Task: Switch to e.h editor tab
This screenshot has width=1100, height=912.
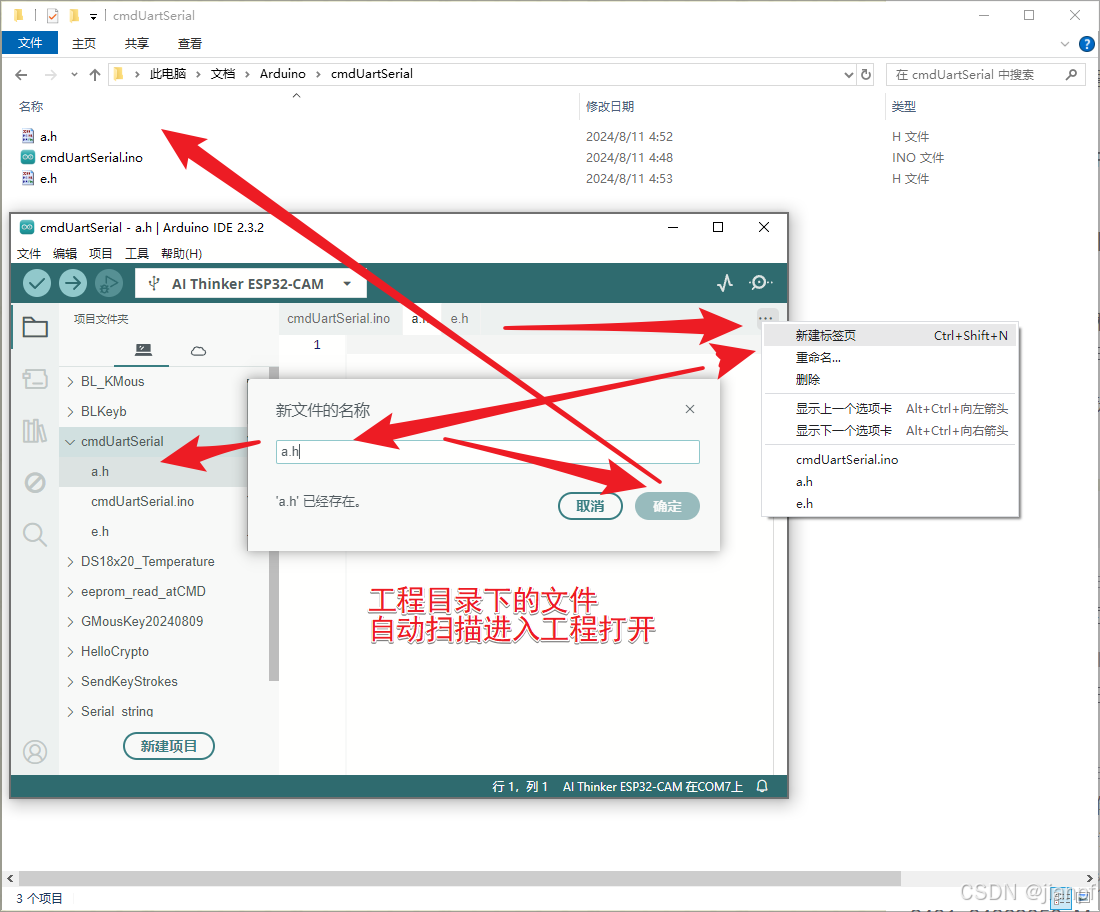Action: (460, 318)
